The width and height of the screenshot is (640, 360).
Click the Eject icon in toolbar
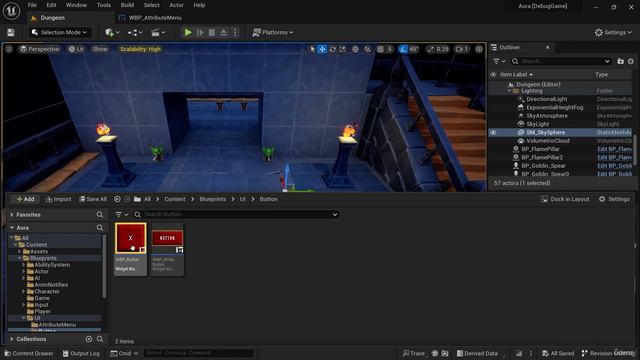pos(223,32)
